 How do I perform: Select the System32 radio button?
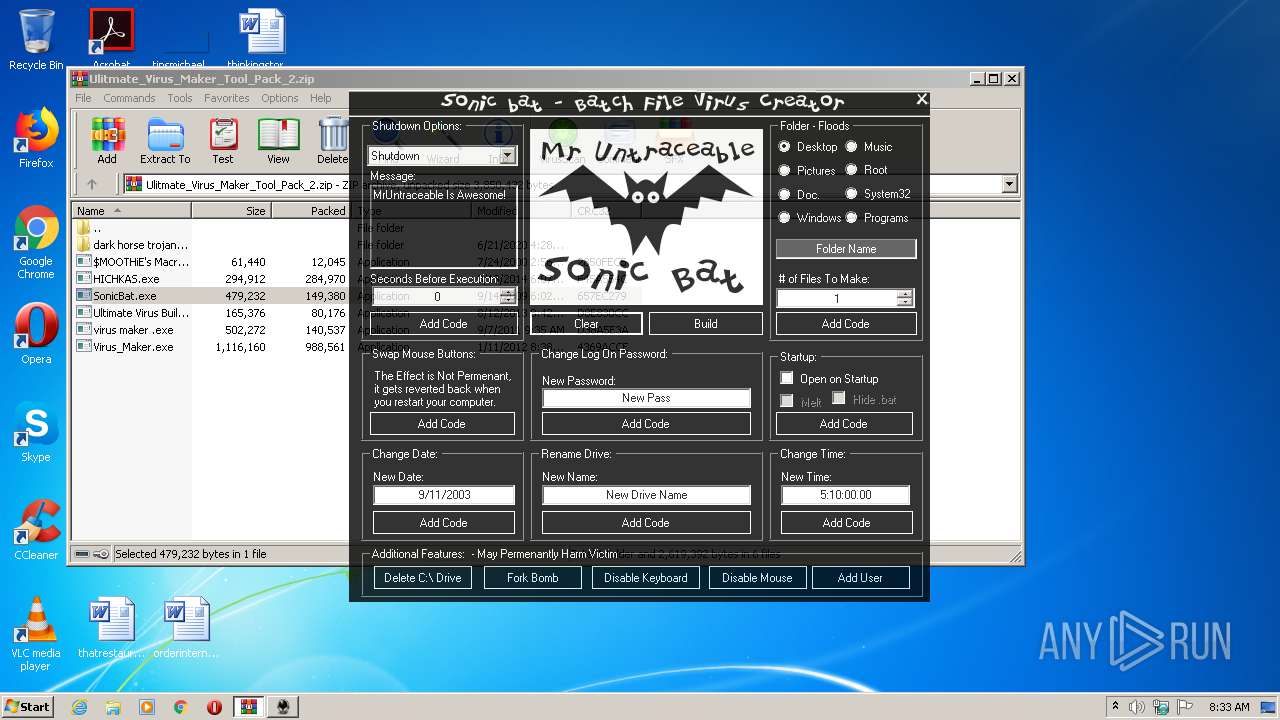(852, 194)
